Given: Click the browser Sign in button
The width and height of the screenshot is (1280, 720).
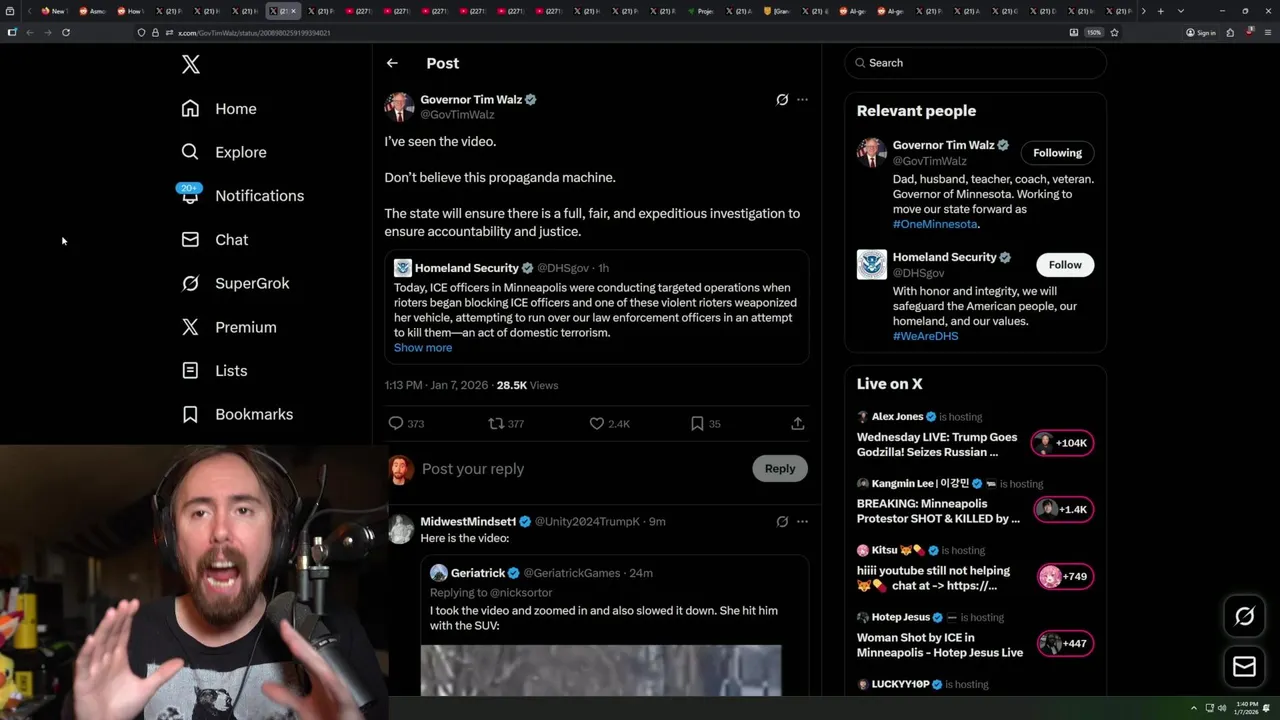Looking at the screenshot, I should pos(1201,32).
